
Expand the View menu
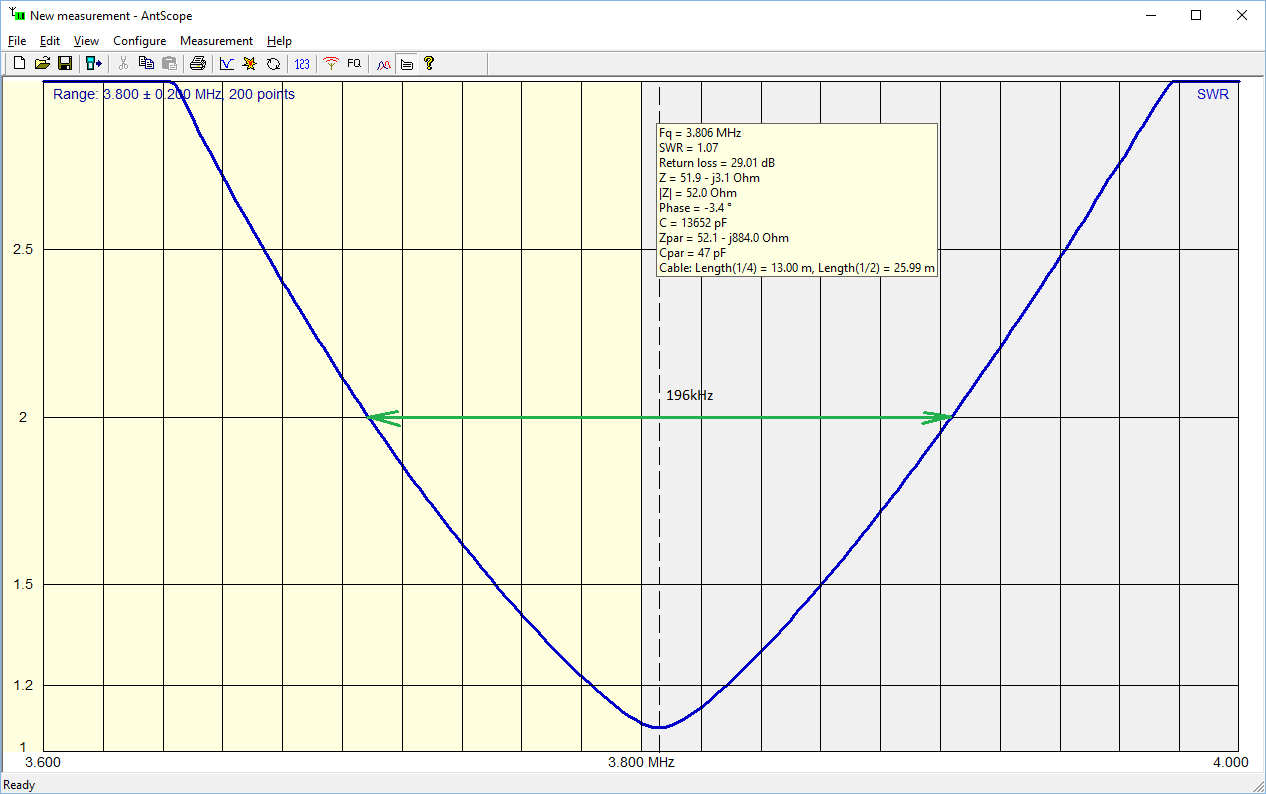tap(86, 41)
